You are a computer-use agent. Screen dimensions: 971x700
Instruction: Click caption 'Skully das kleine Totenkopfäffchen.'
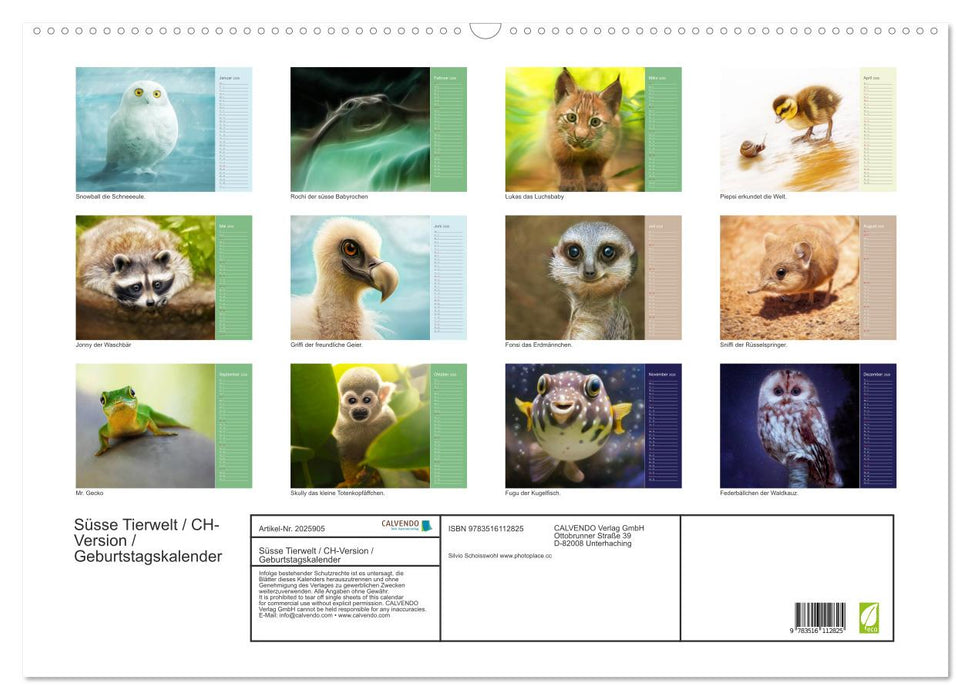click(337, 493)
